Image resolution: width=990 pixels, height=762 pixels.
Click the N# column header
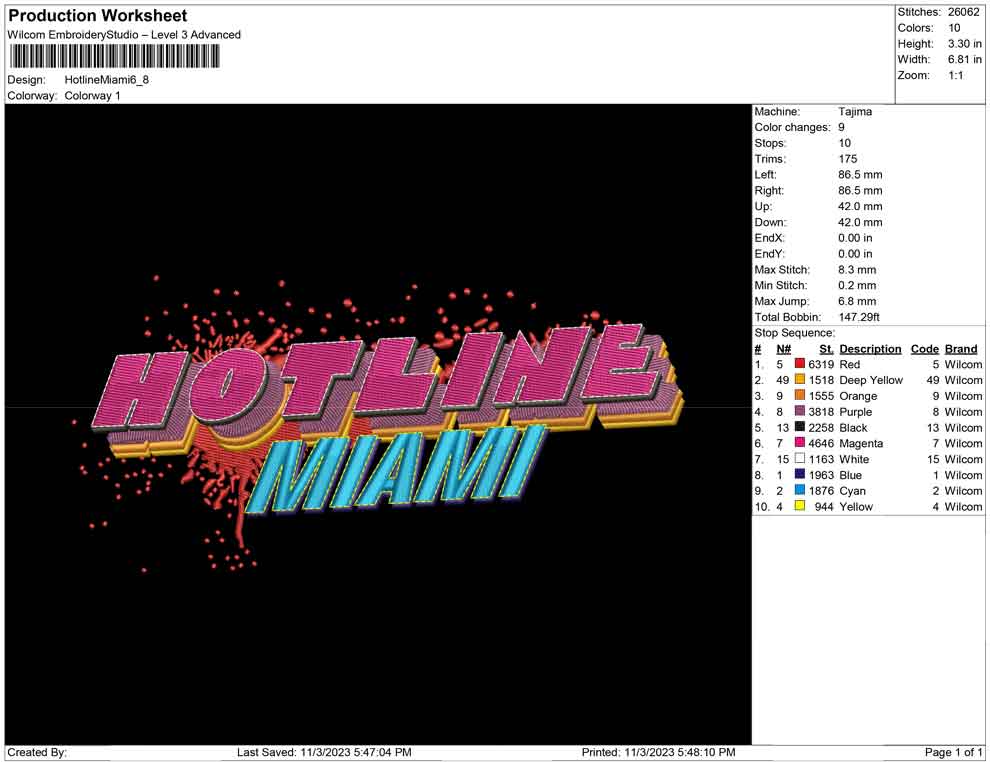(784, 349)
